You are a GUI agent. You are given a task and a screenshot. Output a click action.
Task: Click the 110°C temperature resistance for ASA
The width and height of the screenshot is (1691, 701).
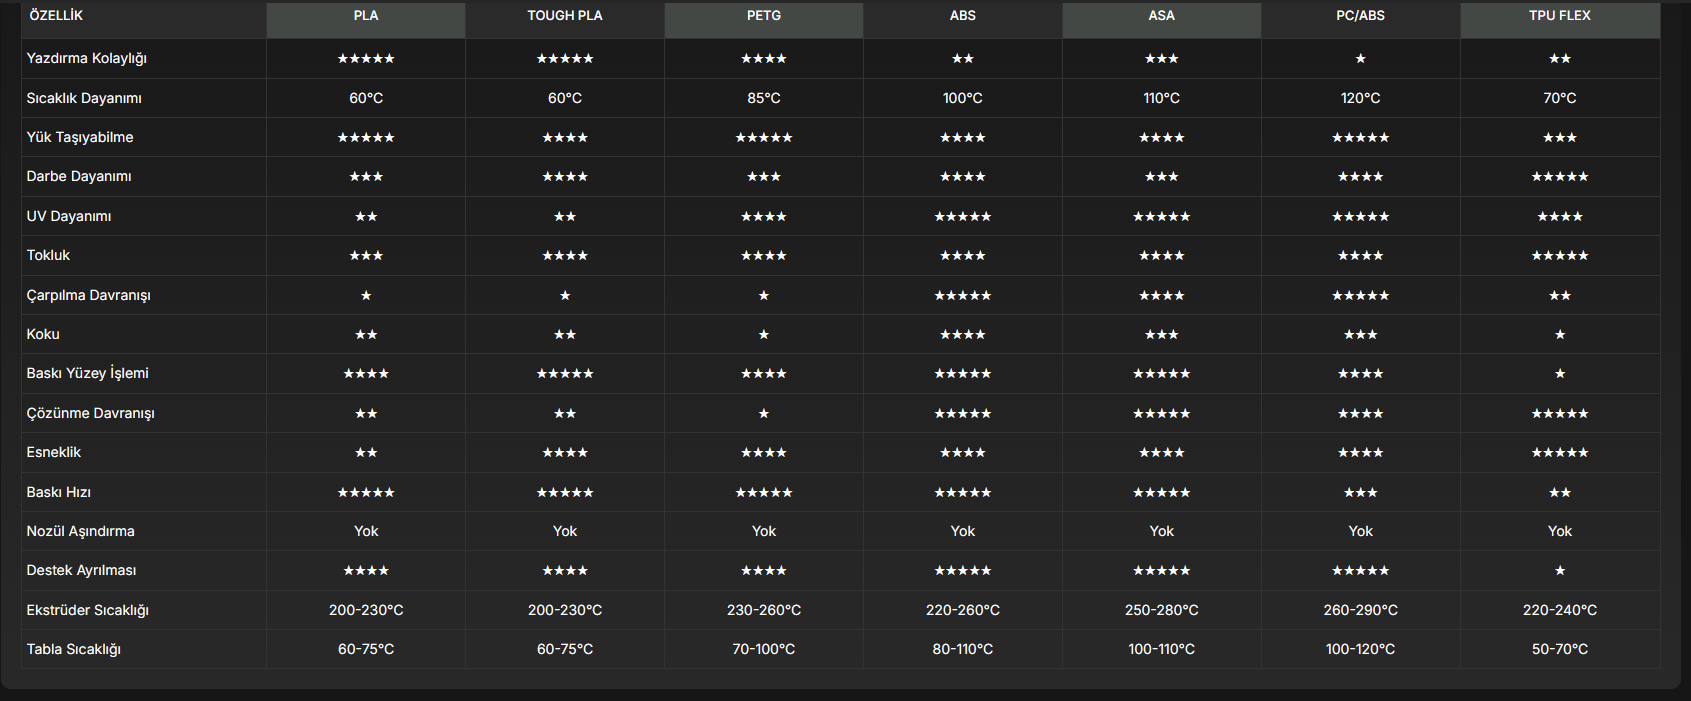1162,98
